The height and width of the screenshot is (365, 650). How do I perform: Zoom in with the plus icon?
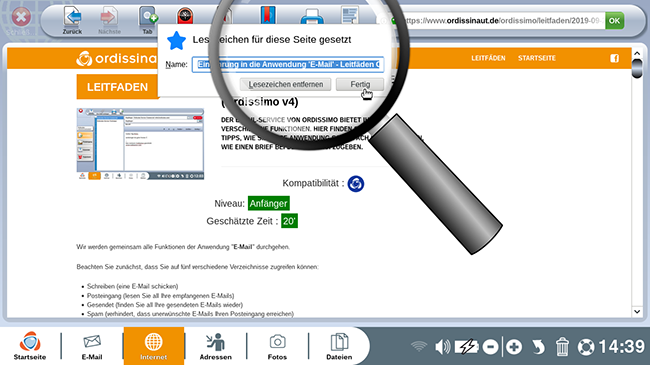tap(514, 347)
